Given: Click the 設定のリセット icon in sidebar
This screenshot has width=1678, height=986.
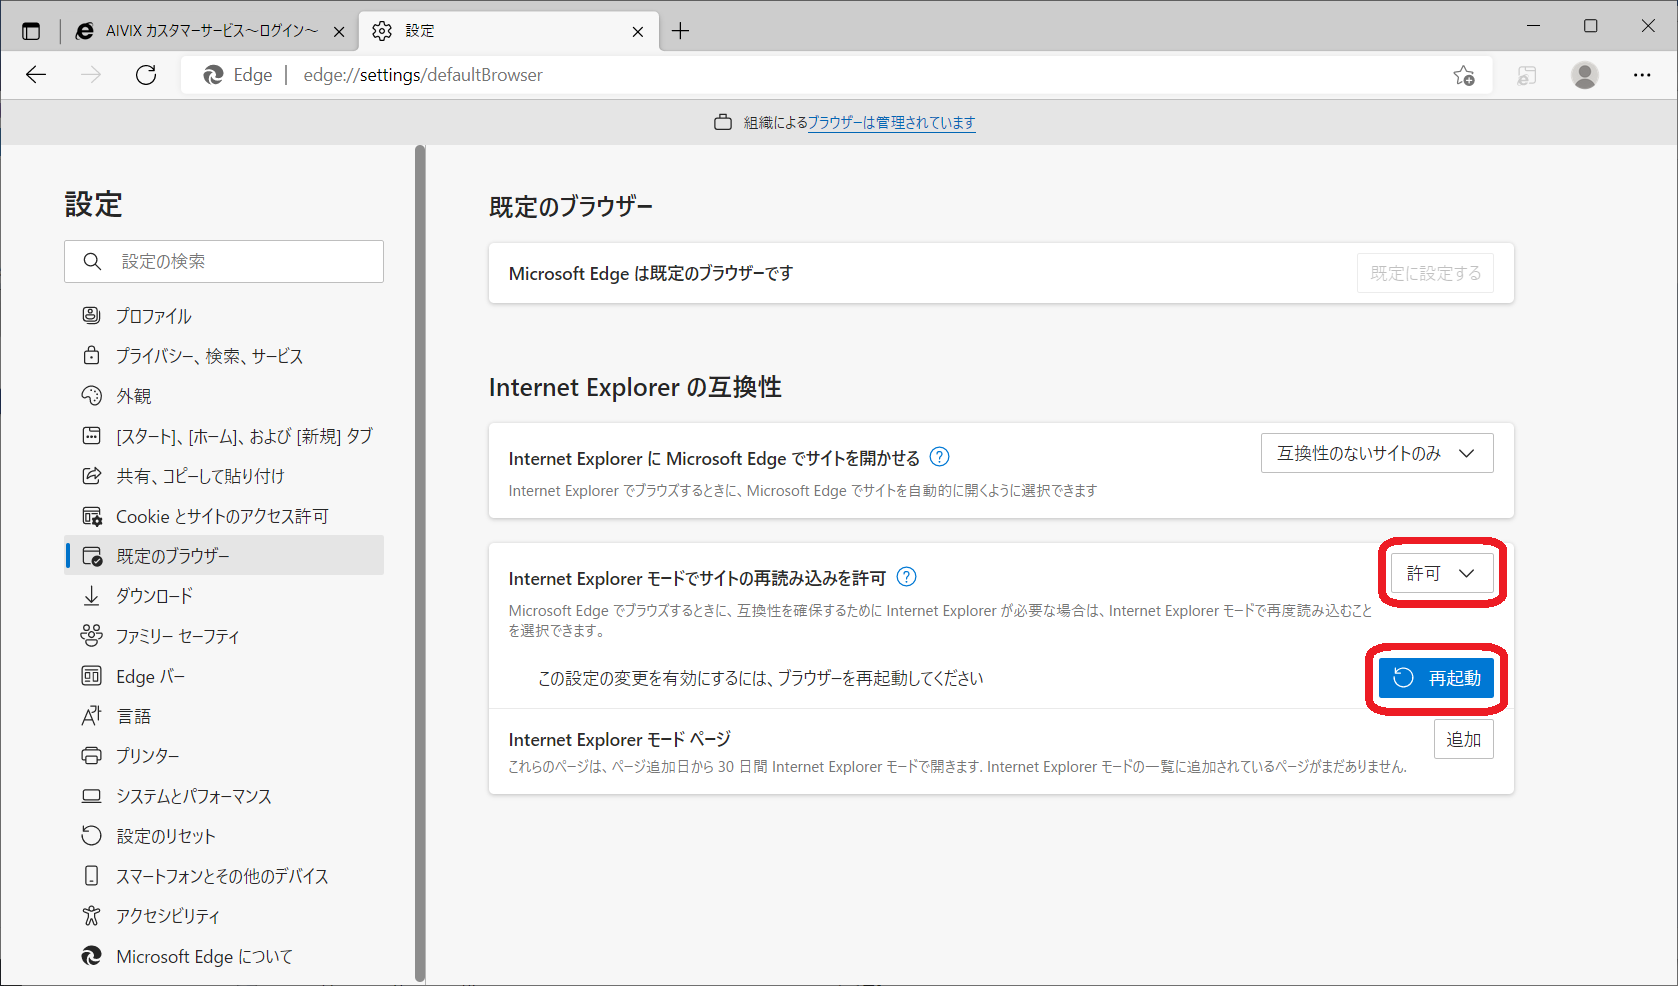Looking at the screenshot, I should click(x=91, y=836).
